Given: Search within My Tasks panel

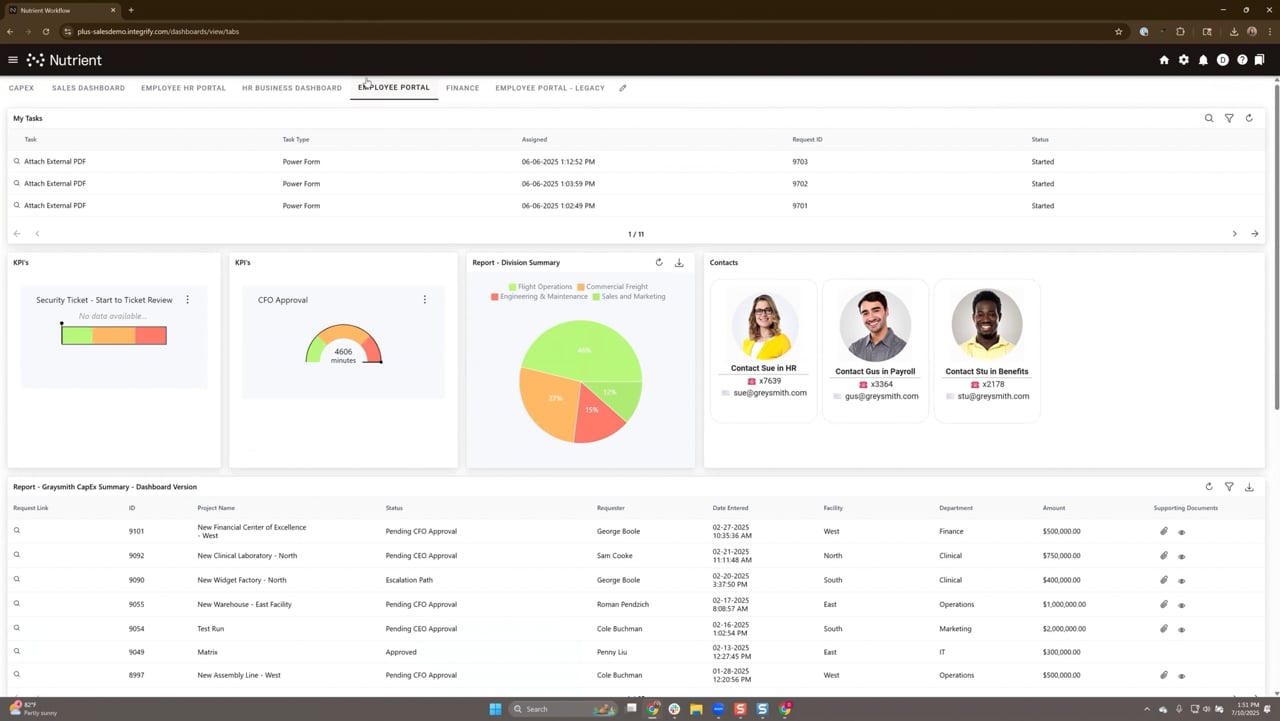Looking at the screenshot, I should (x=1209, y=118).
